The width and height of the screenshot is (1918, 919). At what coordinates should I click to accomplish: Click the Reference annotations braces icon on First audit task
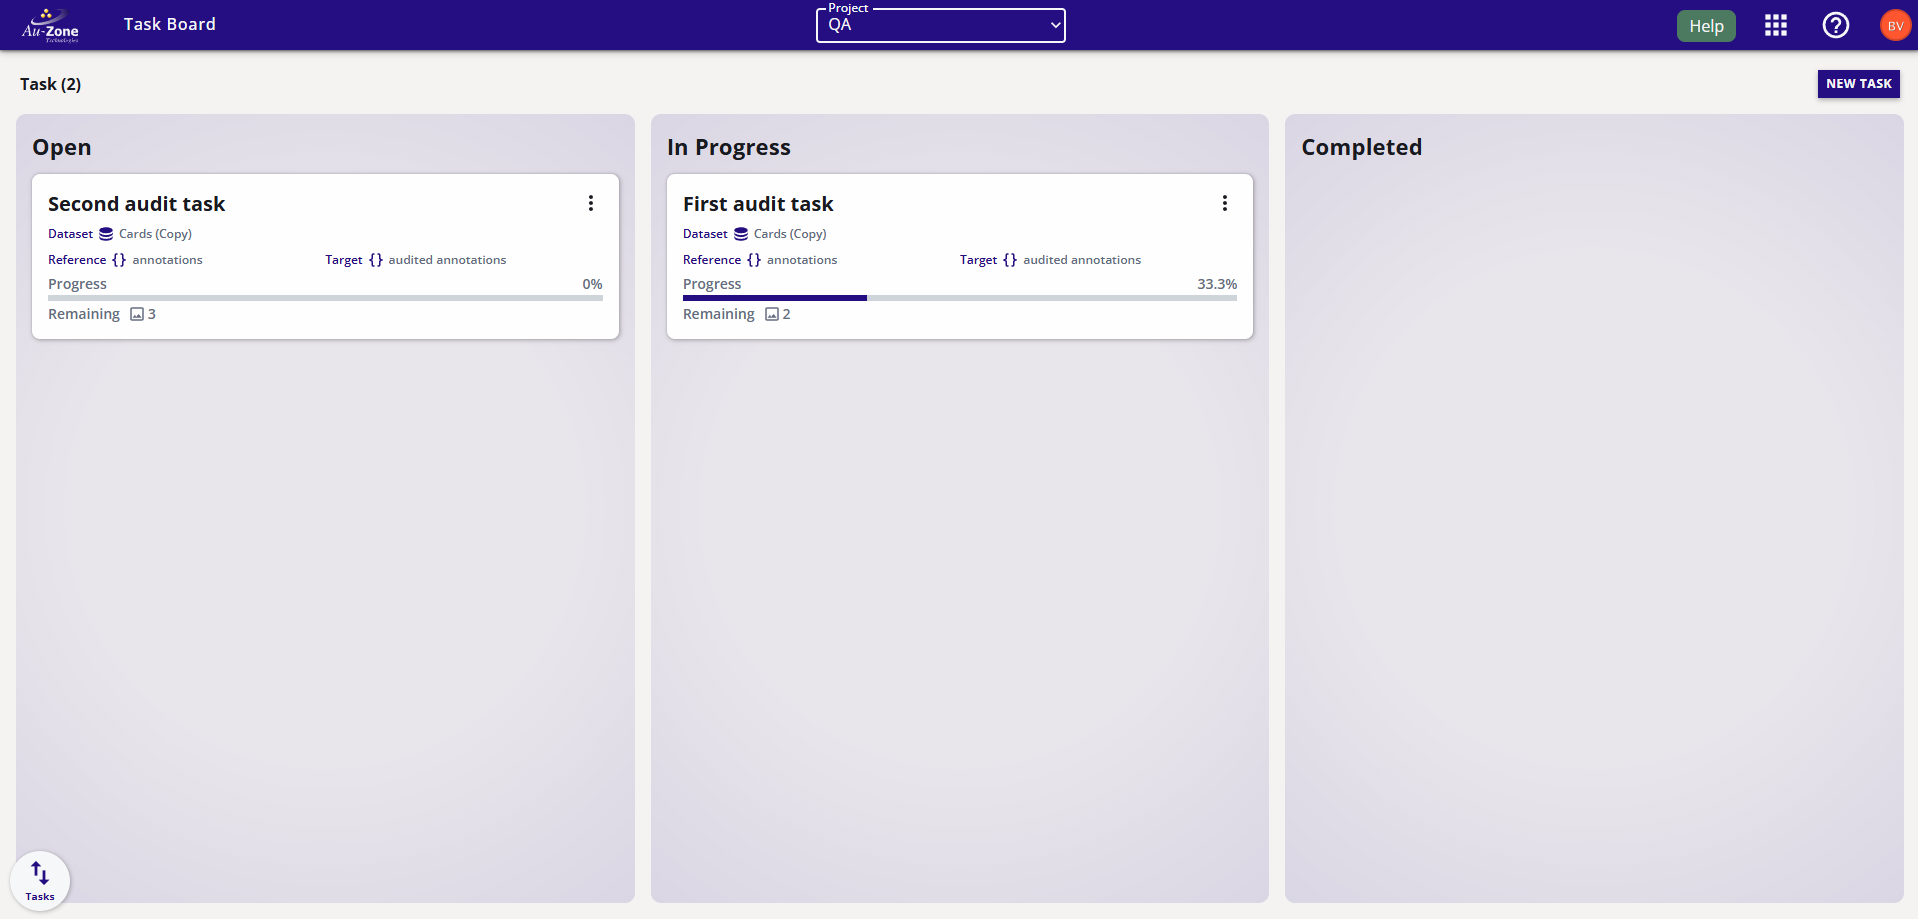(x=752, y=259)
